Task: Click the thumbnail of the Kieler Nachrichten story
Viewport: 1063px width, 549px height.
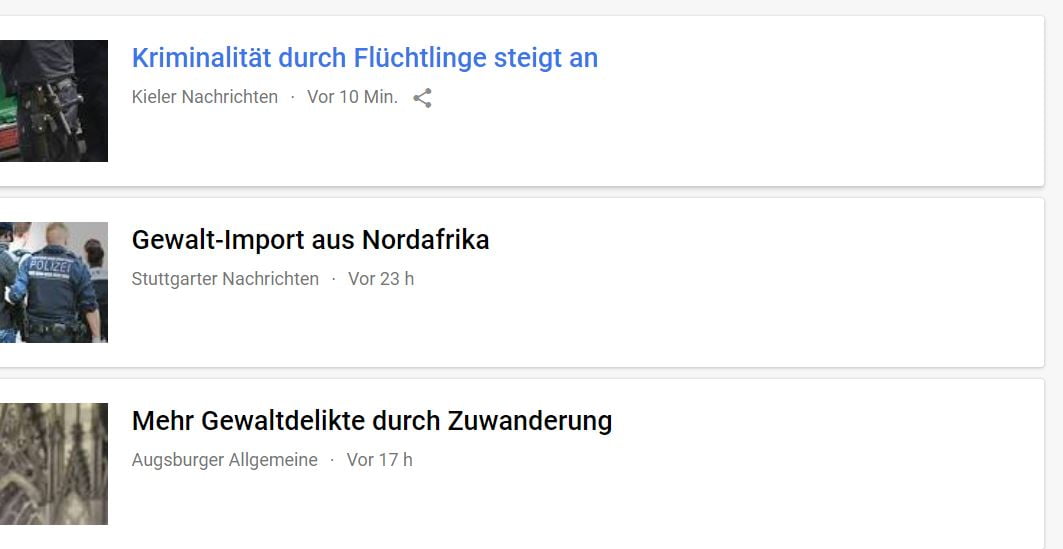Action: click(x=54, y=101)
